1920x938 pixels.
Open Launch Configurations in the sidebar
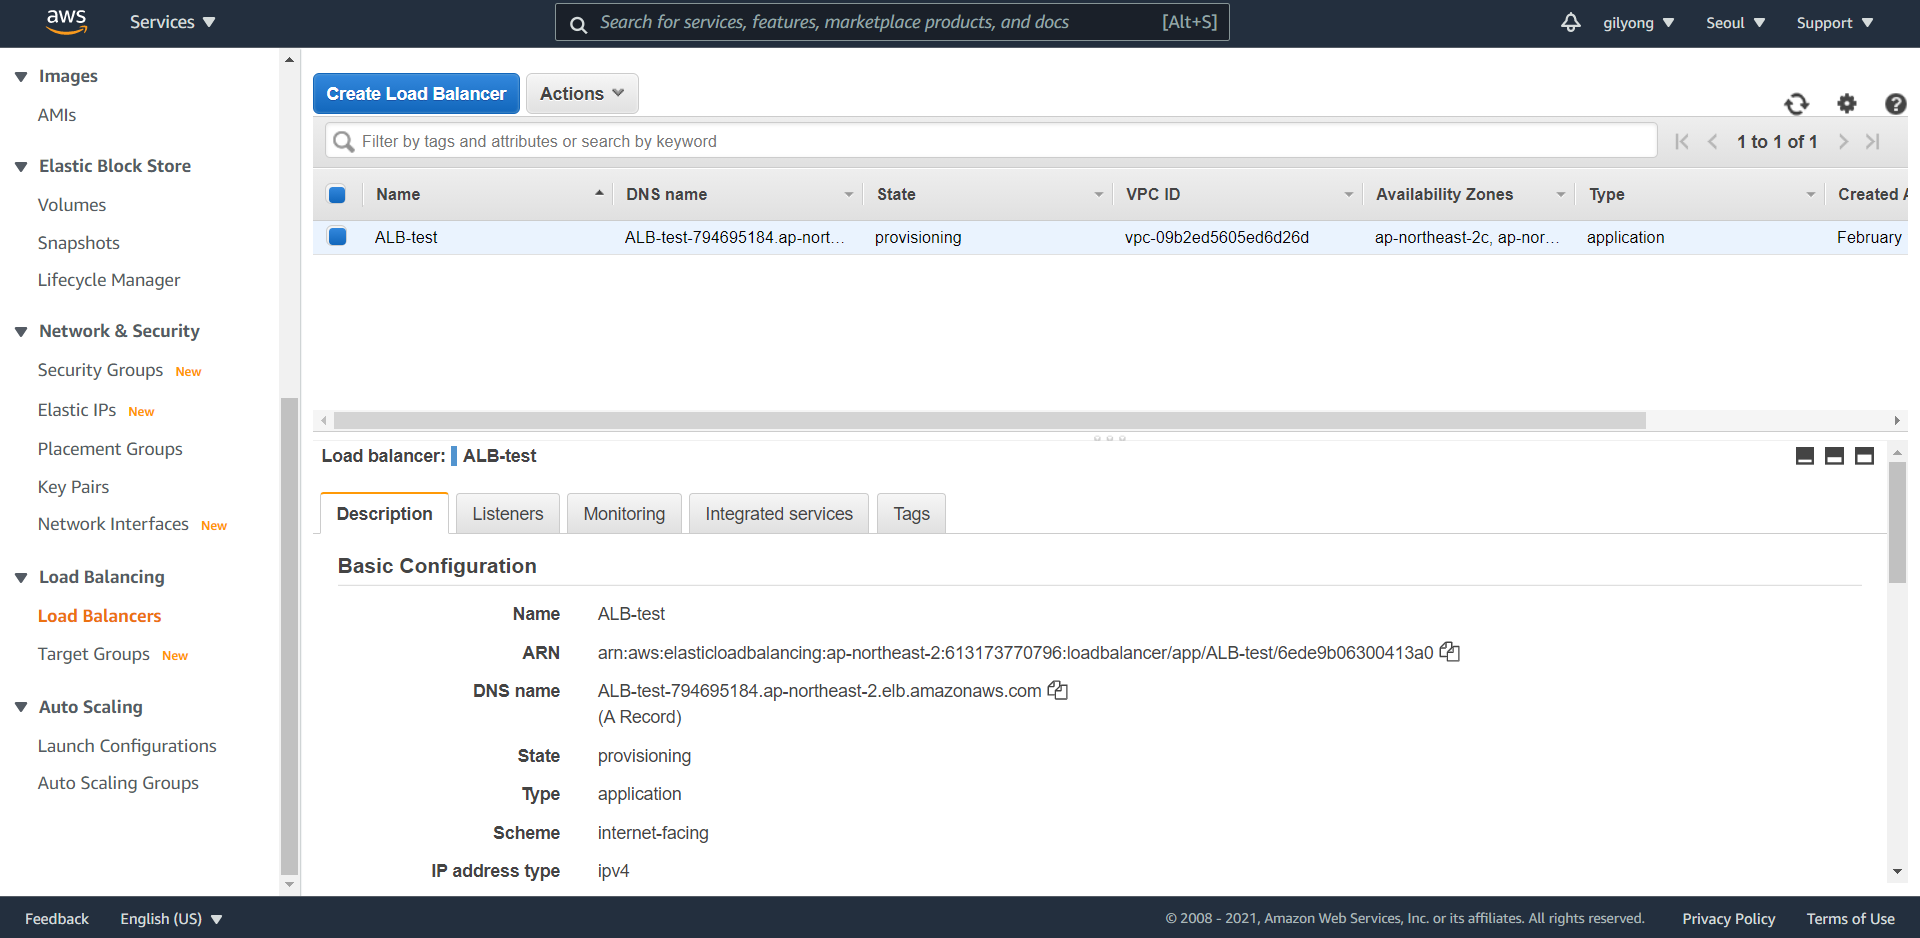coord(127,746)
